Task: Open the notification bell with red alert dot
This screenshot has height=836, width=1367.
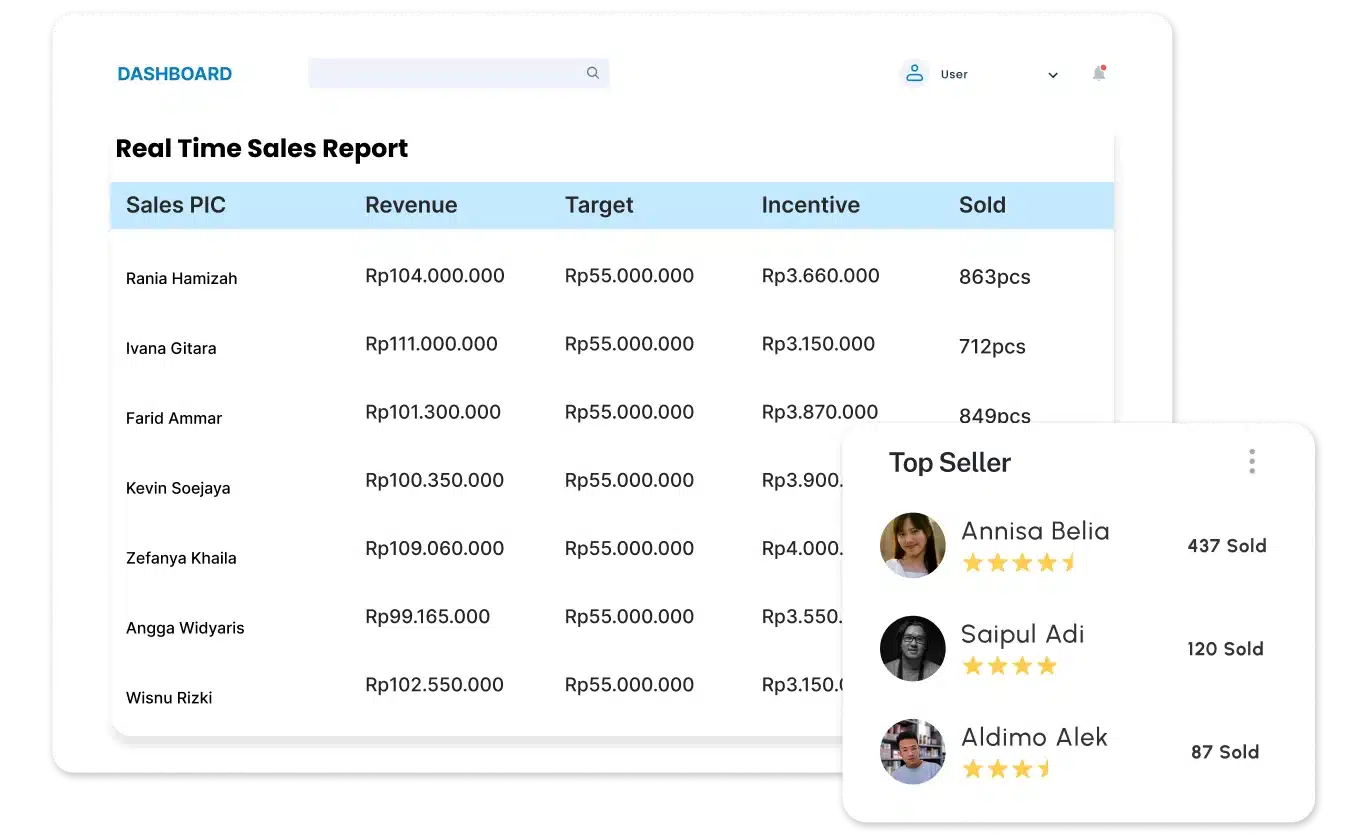Action: [x=1098, y=73]
